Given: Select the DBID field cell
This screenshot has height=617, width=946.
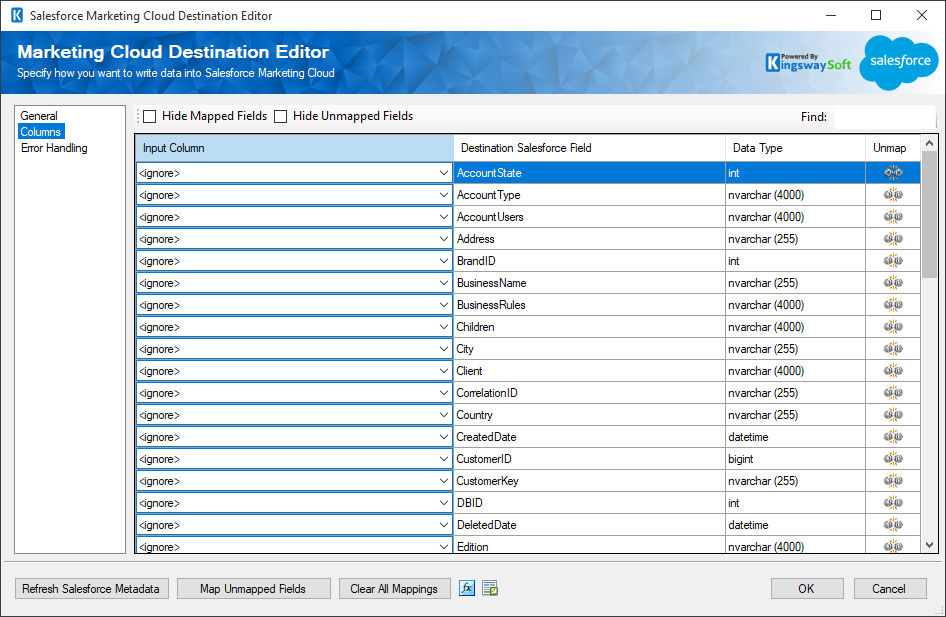Looking at the screenshot, I should [x=589, y=503].
